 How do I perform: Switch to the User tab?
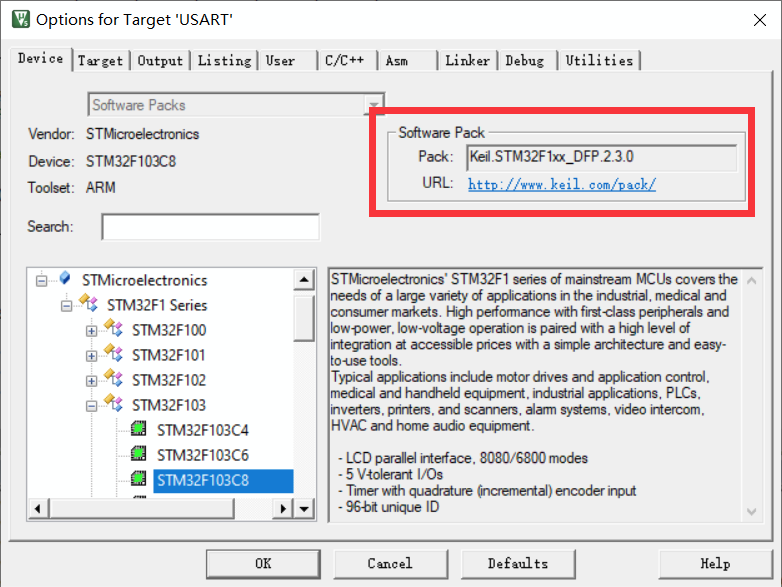pyautogui.click(x=287, y=61)
